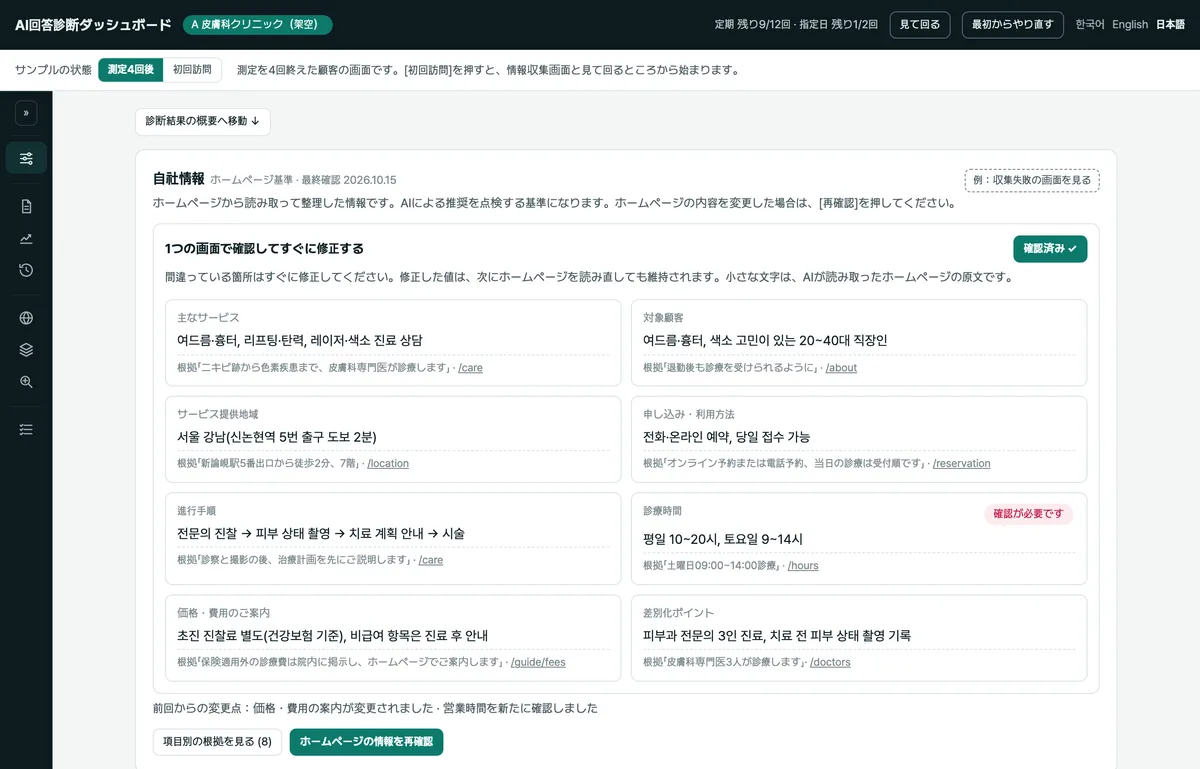This screenshot has width=1200, height=769.
Task: Select 日本語 language option
Action: click(1170, 25)
